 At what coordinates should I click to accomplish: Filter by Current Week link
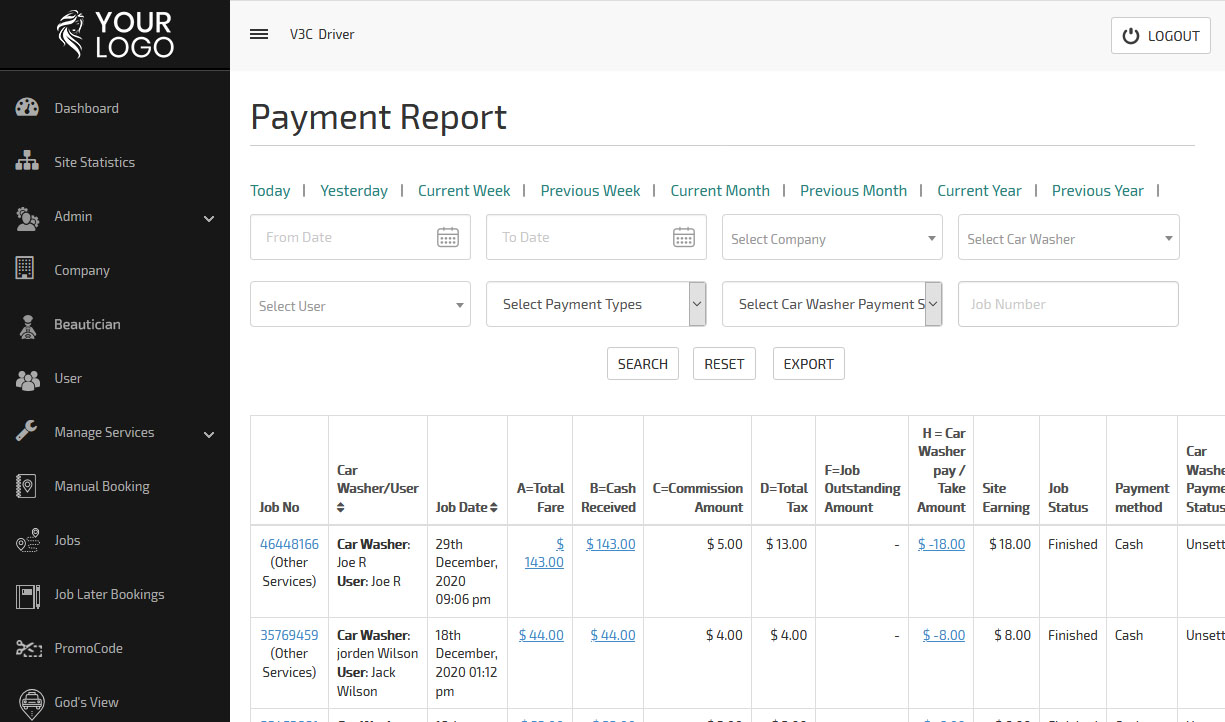464,191
